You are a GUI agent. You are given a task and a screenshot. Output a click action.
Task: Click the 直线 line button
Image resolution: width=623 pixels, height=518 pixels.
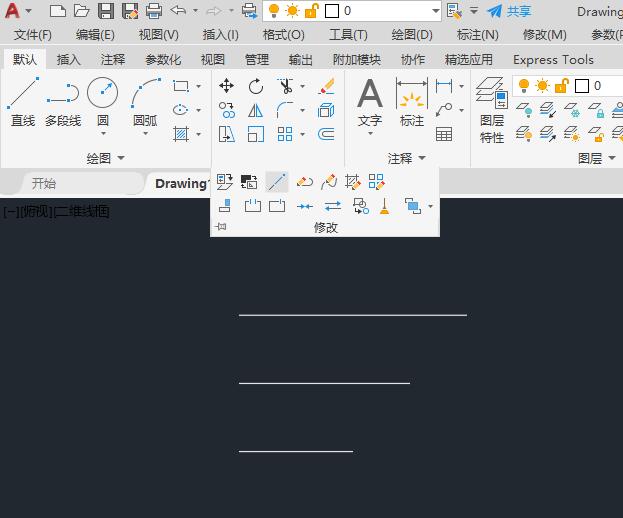pos(23,102)
